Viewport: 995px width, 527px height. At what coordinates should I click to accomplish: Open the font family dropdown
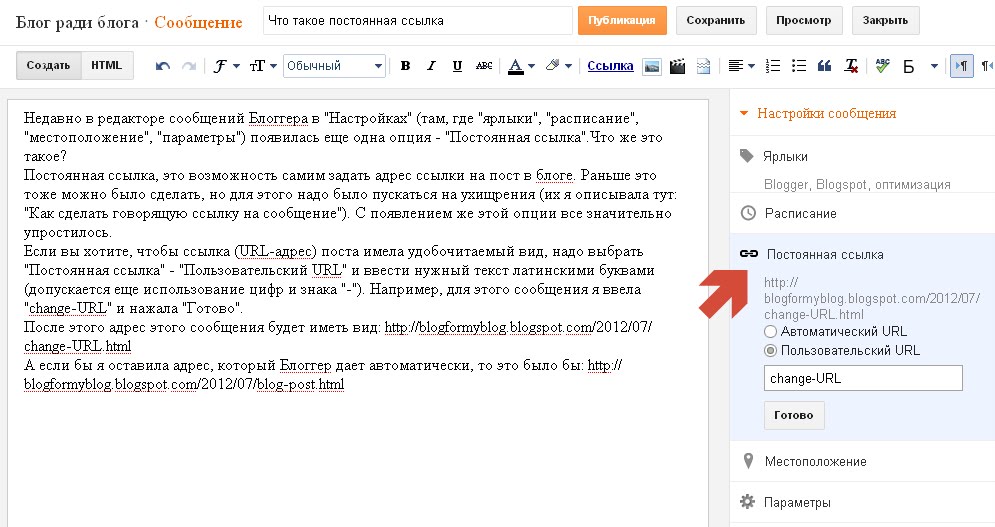227,67
